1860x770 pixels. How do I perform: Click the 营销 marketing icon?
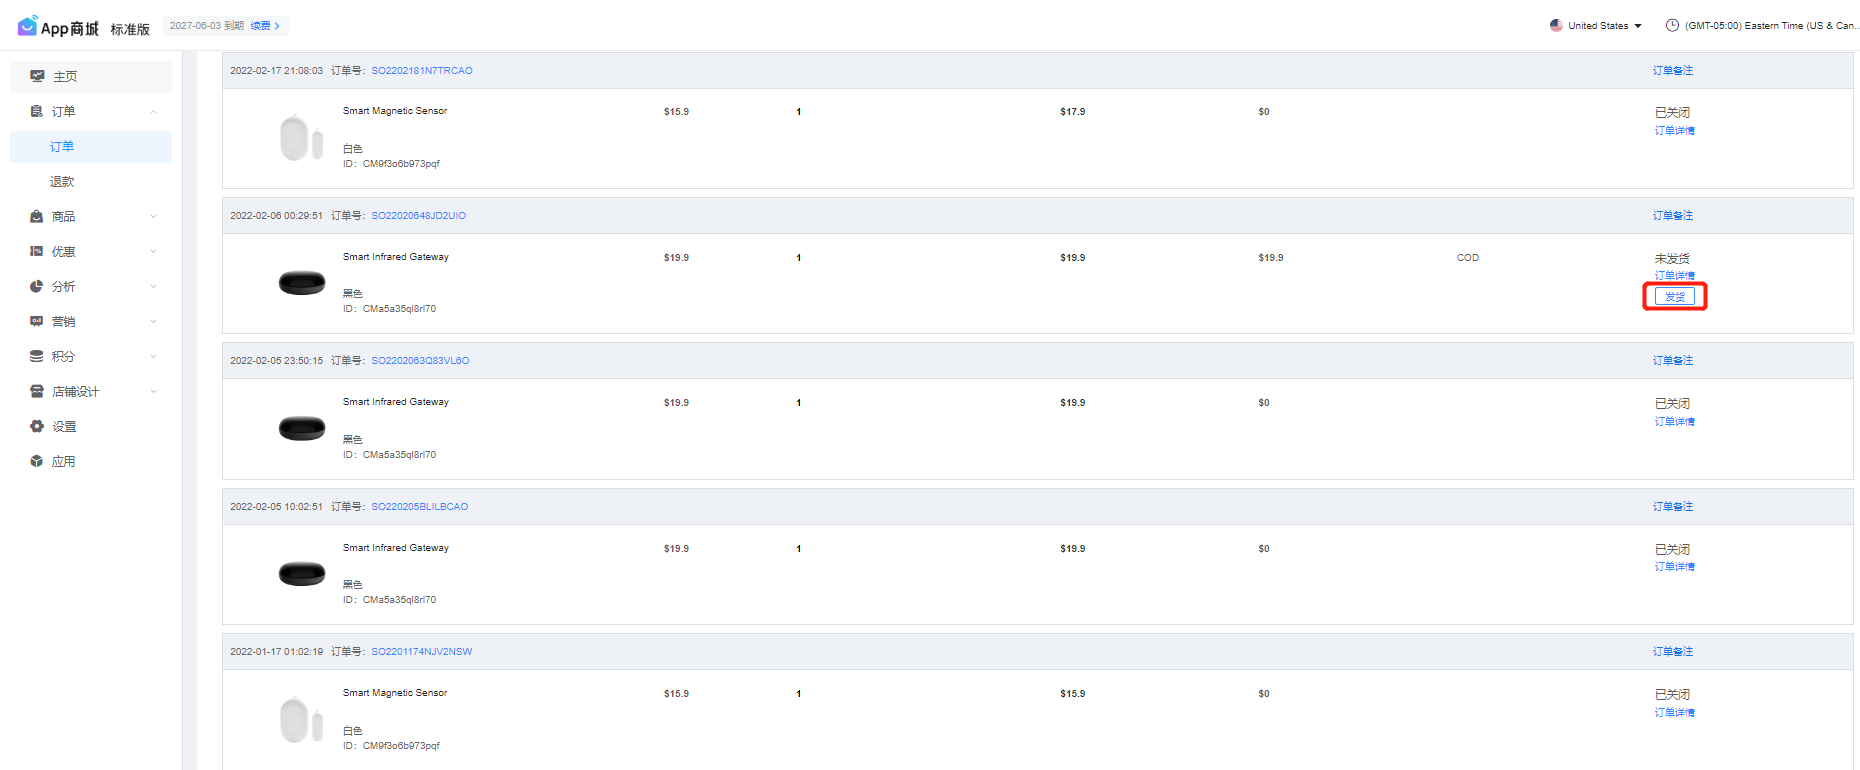pyautogui.click(x=37, y=321)
